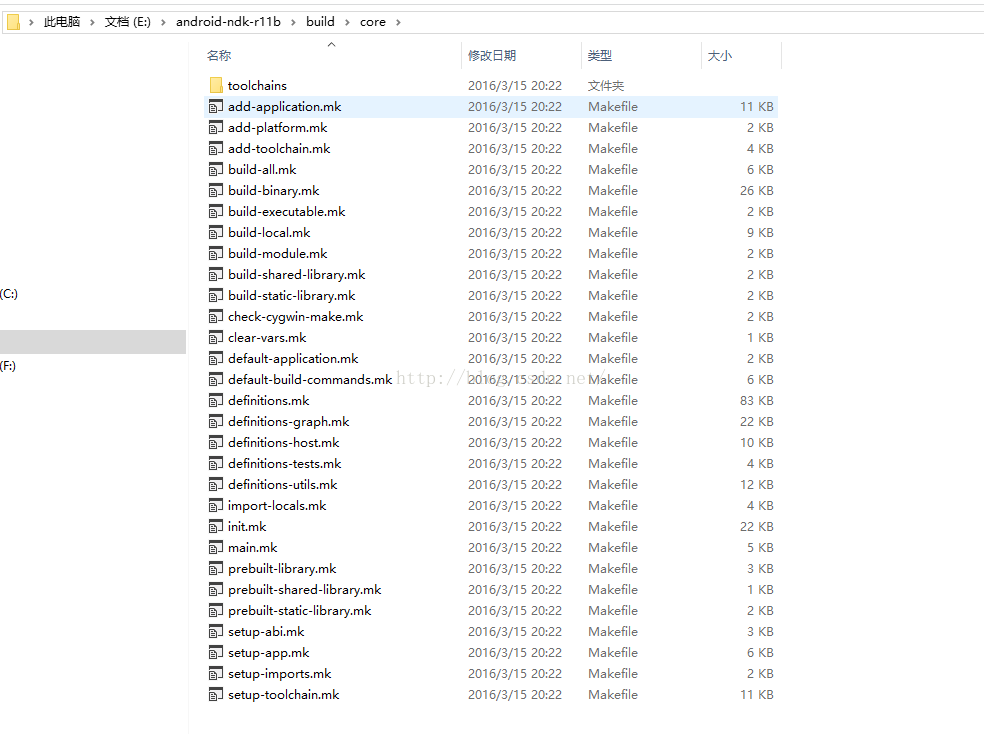The width and height of the screenshot is (984, 734).
Task: Sort by 类型 column header
Action: [x=600, y=56]
